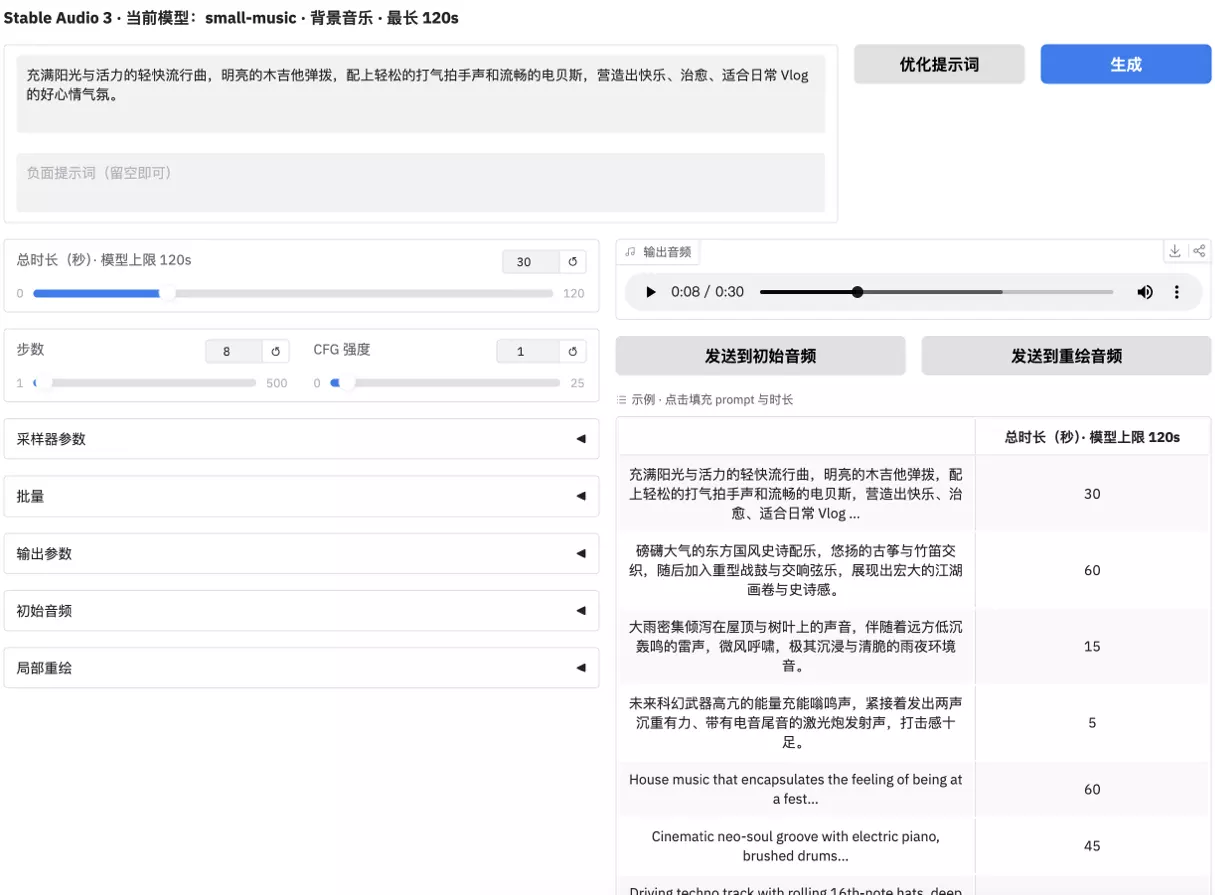Select the Cinematic neo-soul groove example
The height and width of the screenshot is (895, 1215).
click(x=796, y=846)
